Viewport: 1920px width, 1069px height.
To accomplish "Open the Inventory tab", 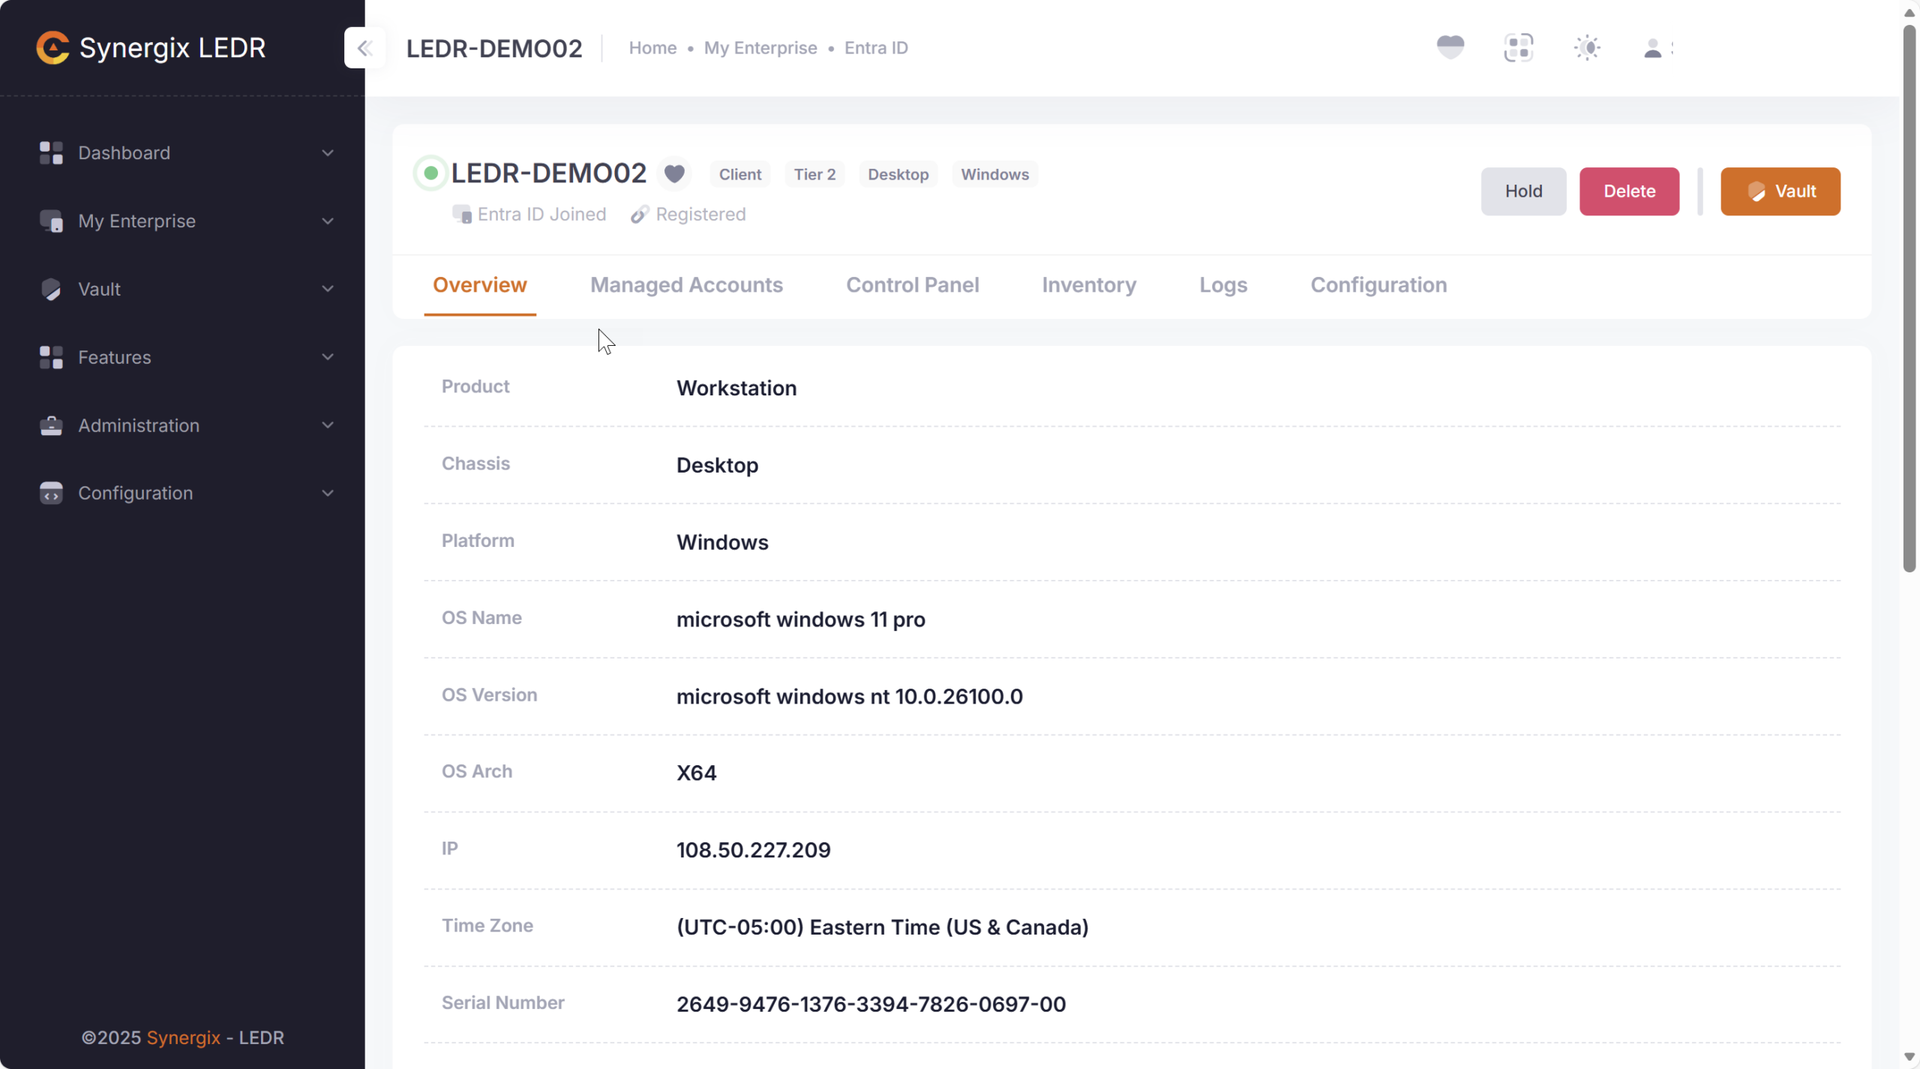I will coord(1089,285).
